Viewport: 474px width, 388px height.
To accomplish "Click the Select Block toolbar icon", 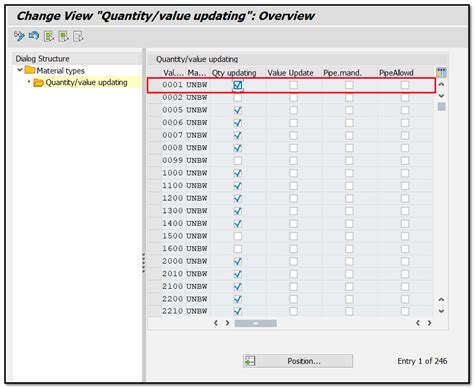I will pyautogui.click(x=63, y=36).
